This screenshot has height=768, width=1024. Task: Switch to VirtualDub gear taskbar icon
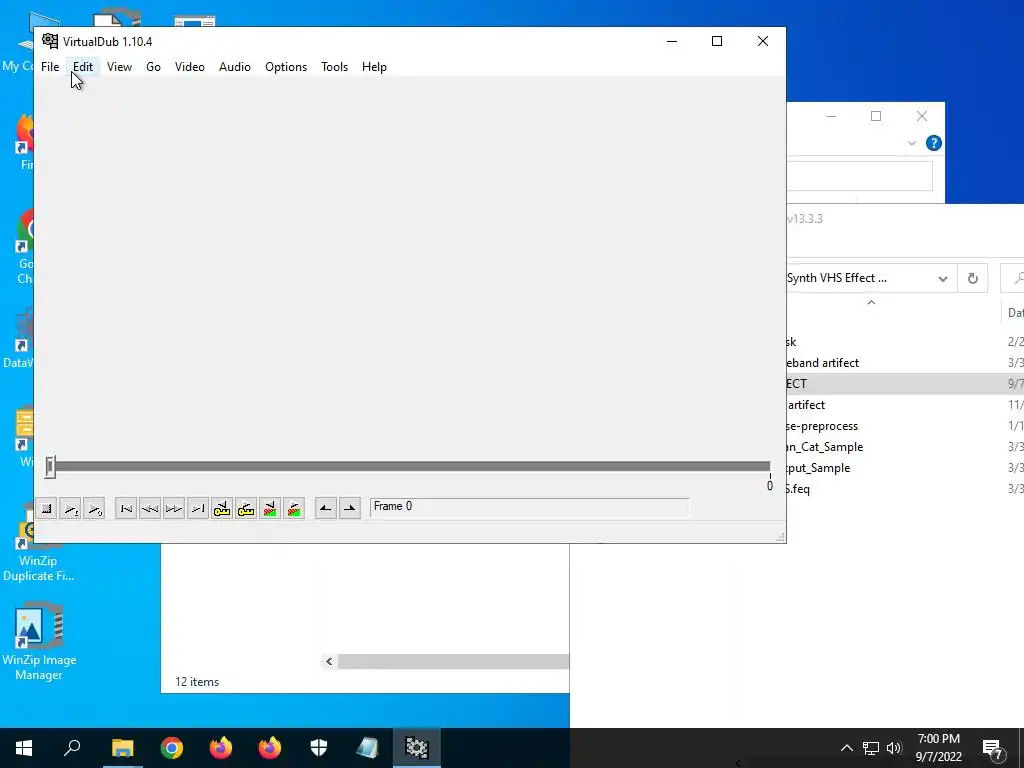click(417, 748)
